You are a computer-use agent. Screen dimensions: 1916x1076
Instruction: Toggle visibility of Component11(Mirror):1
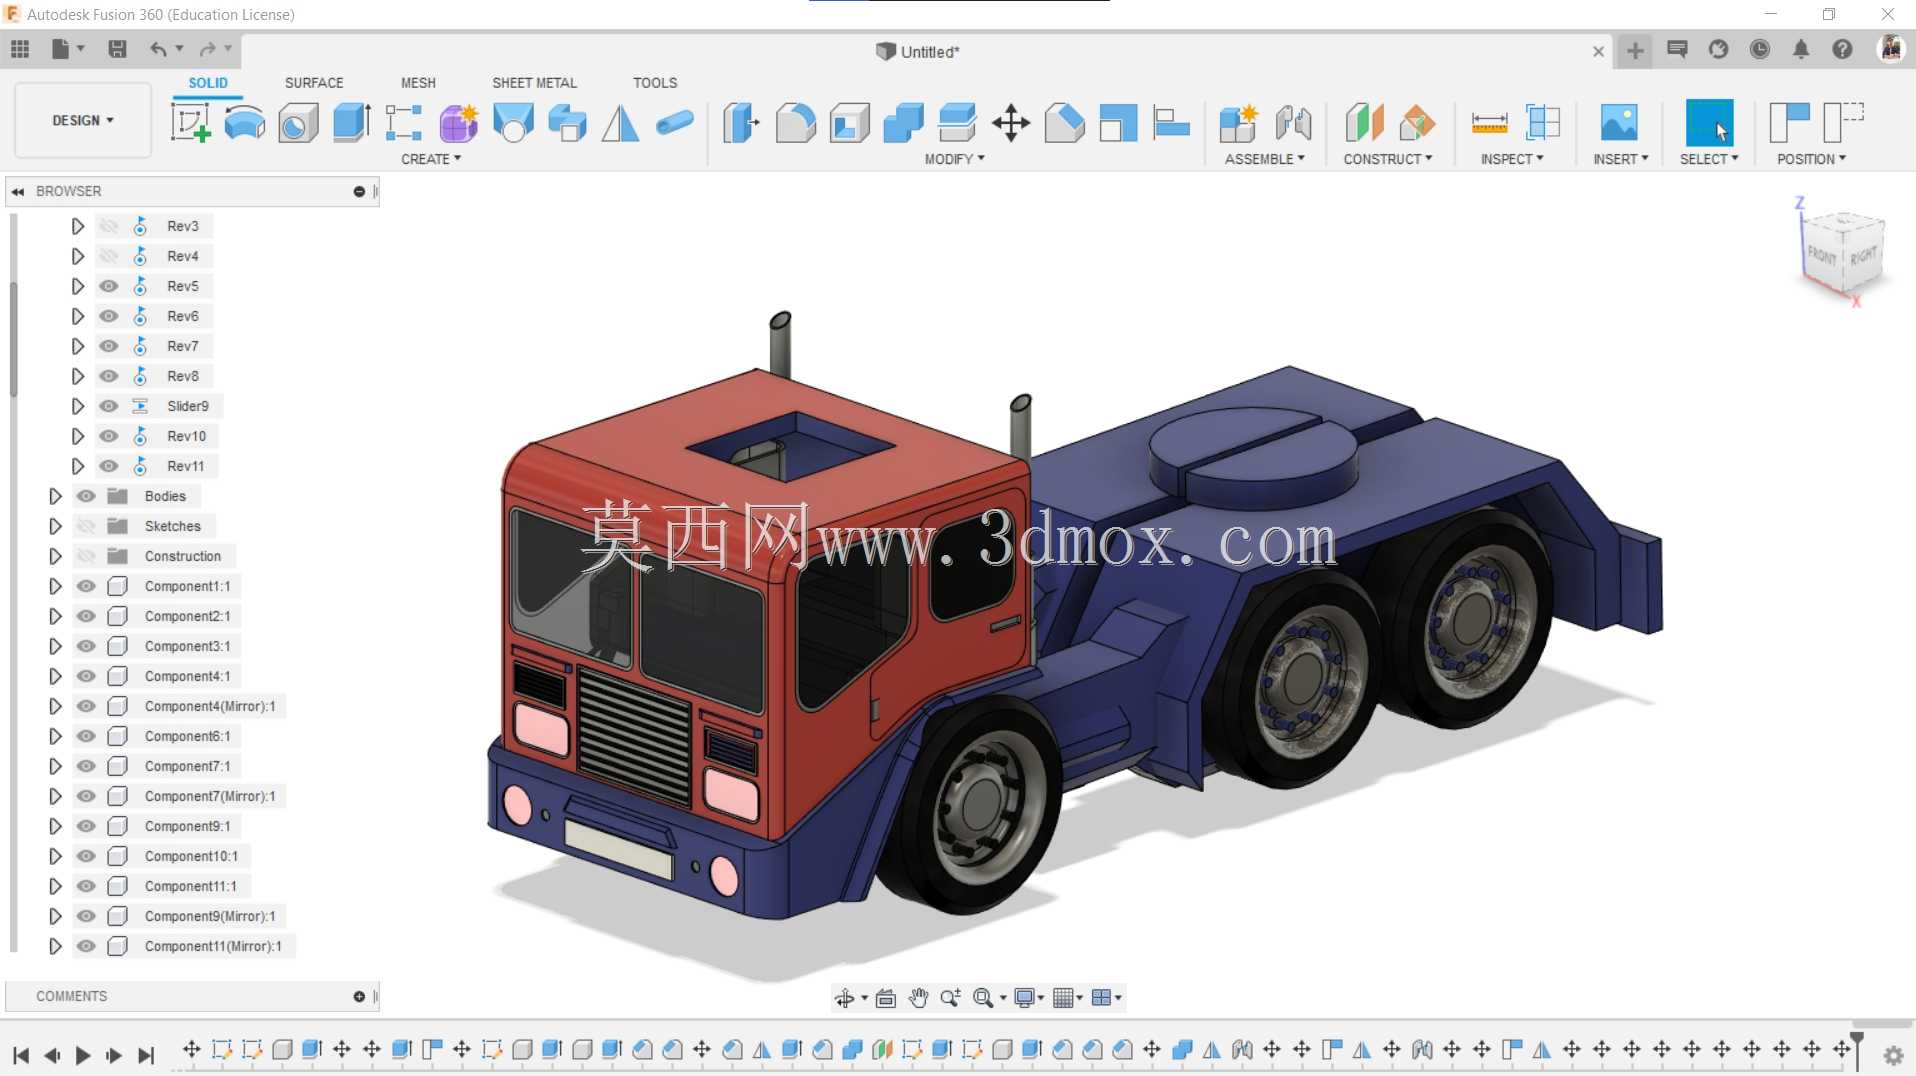[x=86, y=946]
